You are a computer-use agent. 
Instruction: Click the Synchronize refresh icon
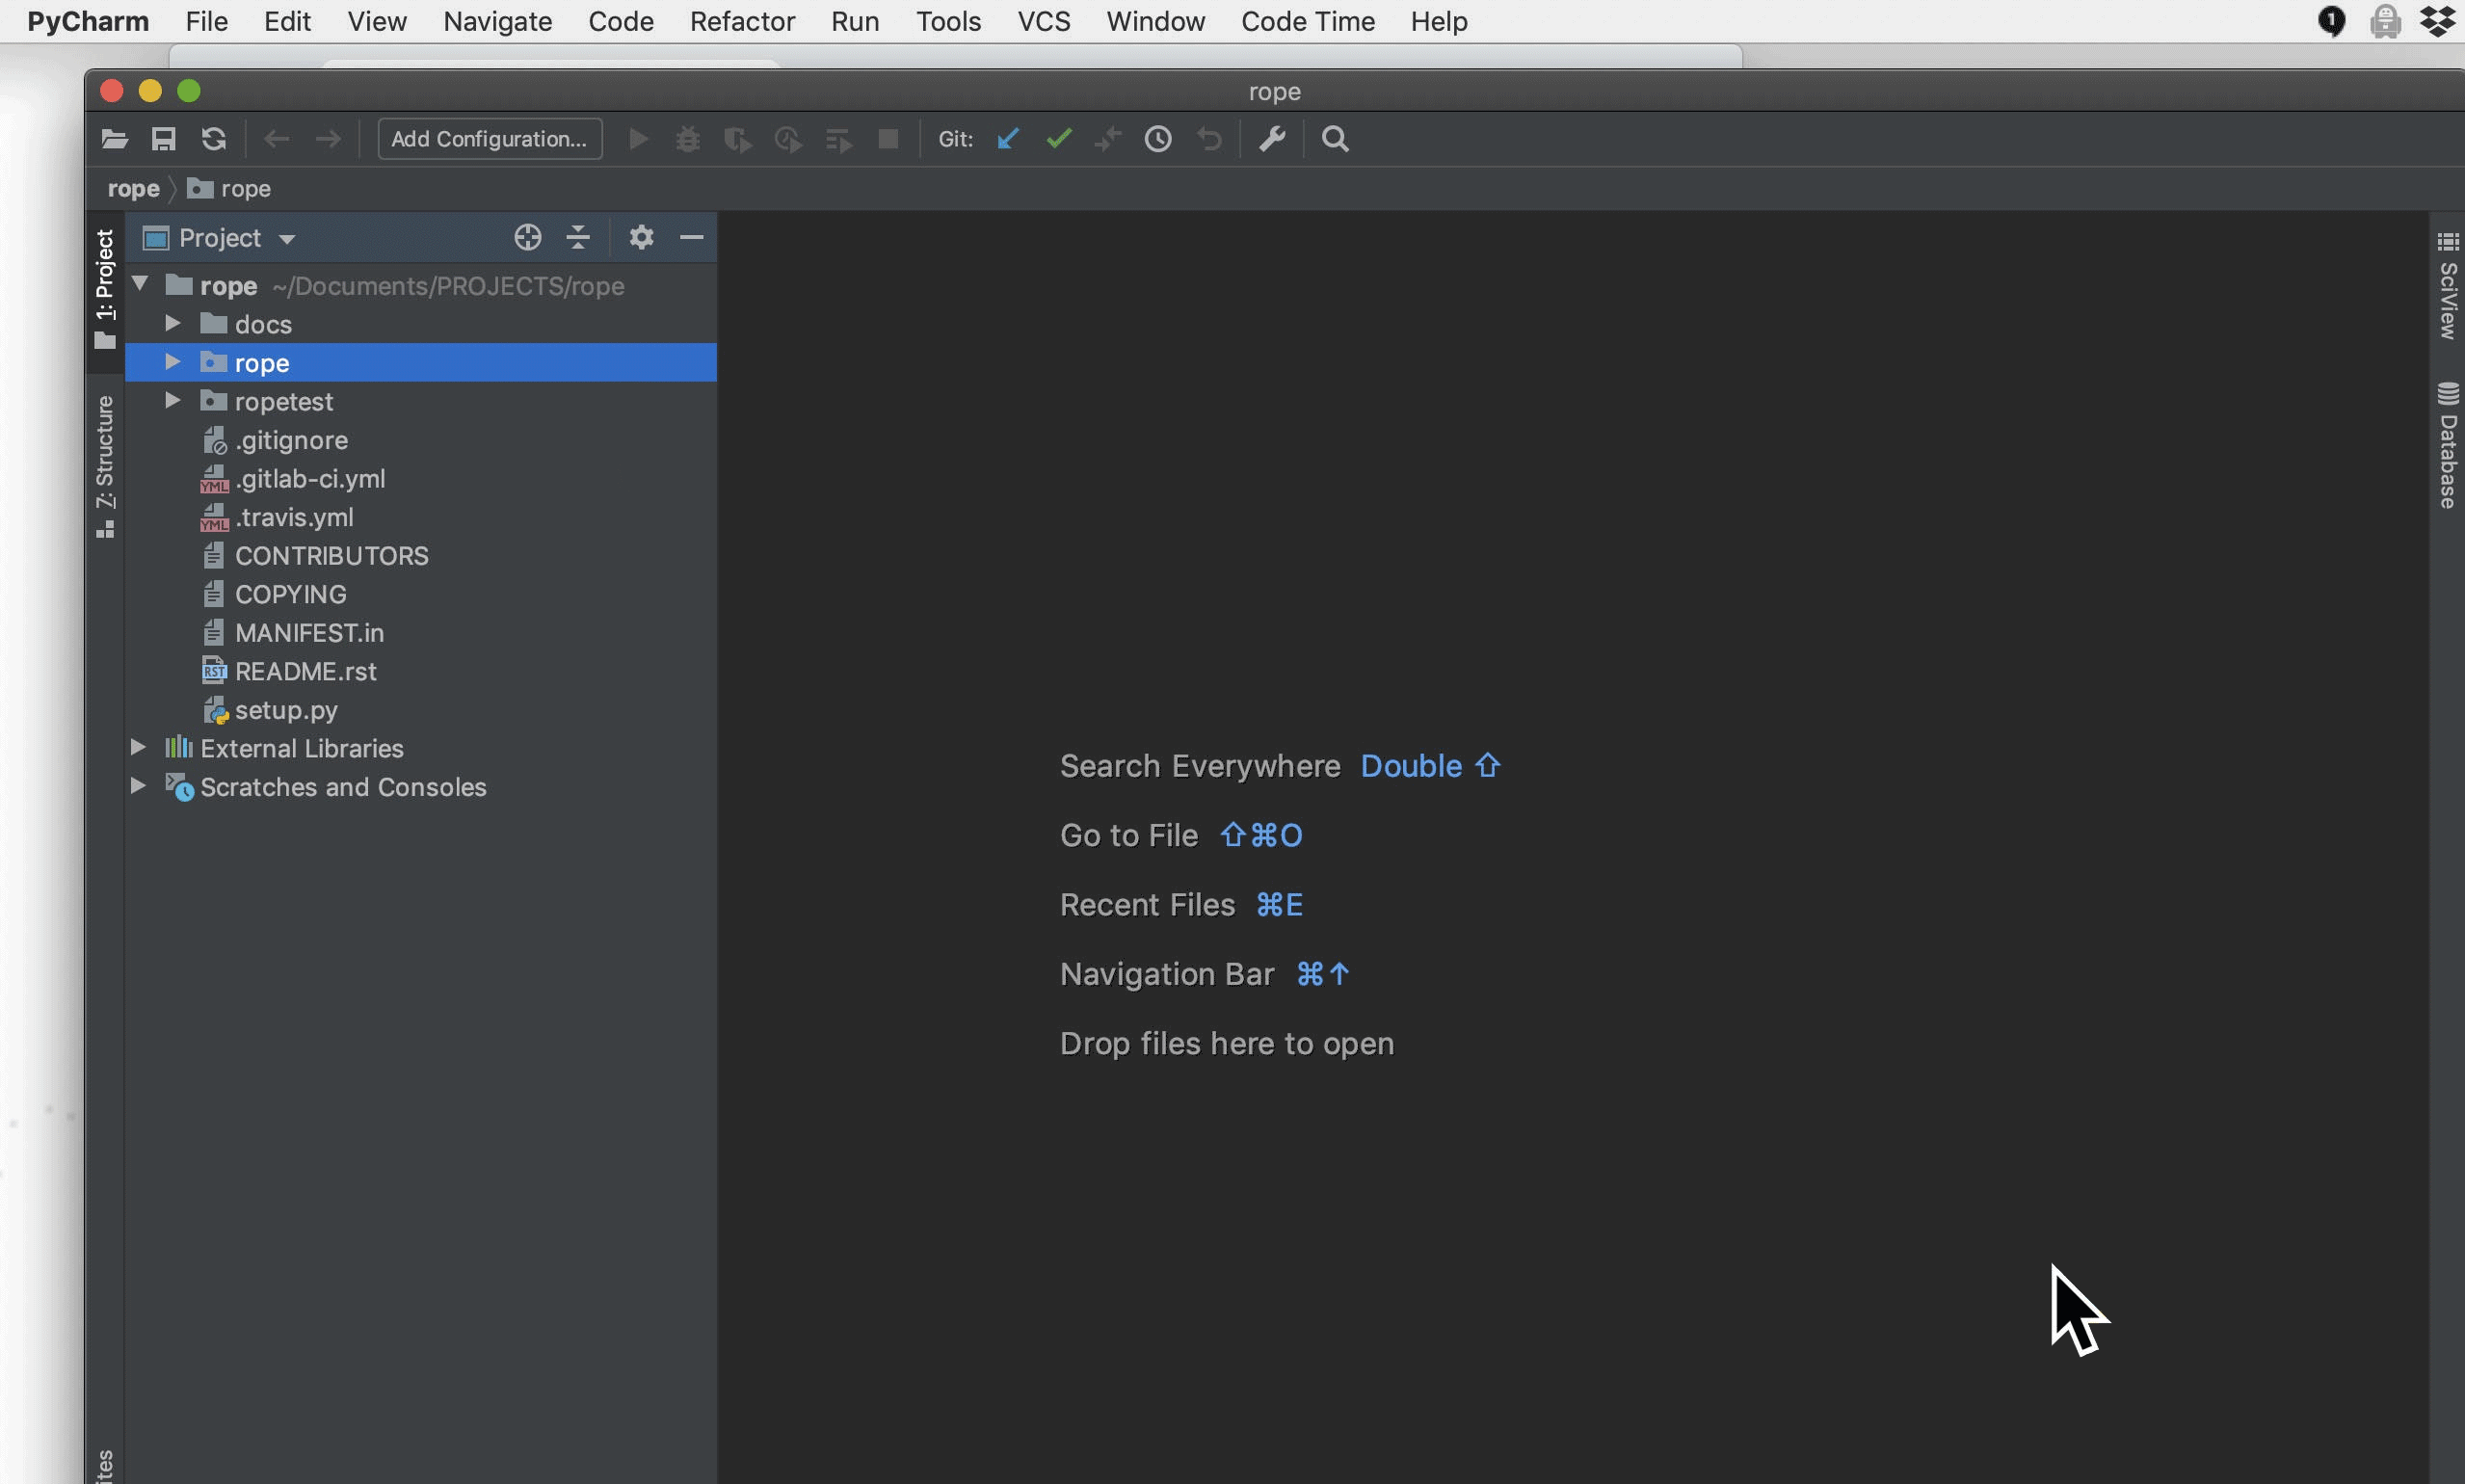click(213, 139)
